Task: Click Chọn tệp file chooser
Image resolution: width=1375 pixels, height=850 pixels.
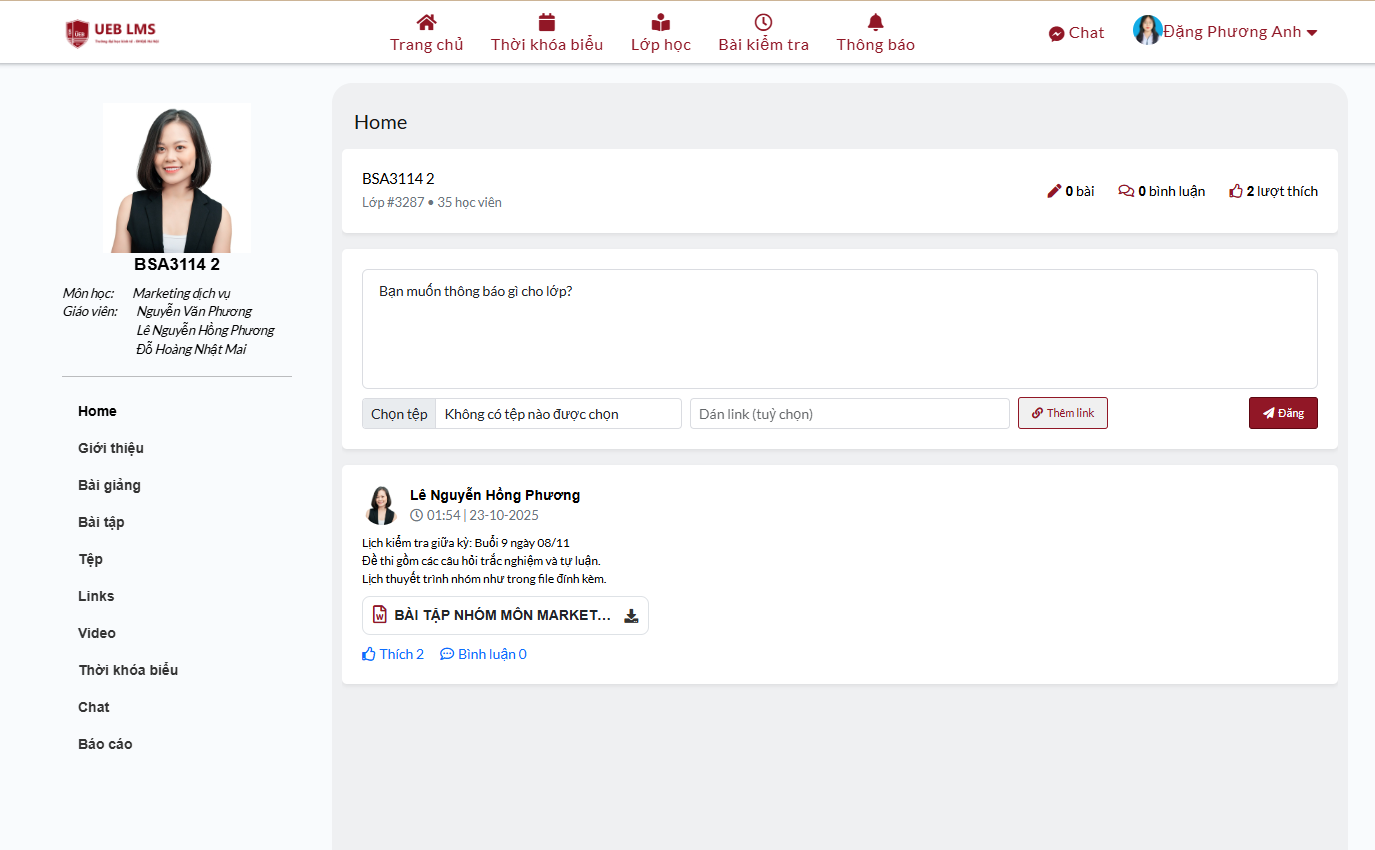Action: coord(399,414)
